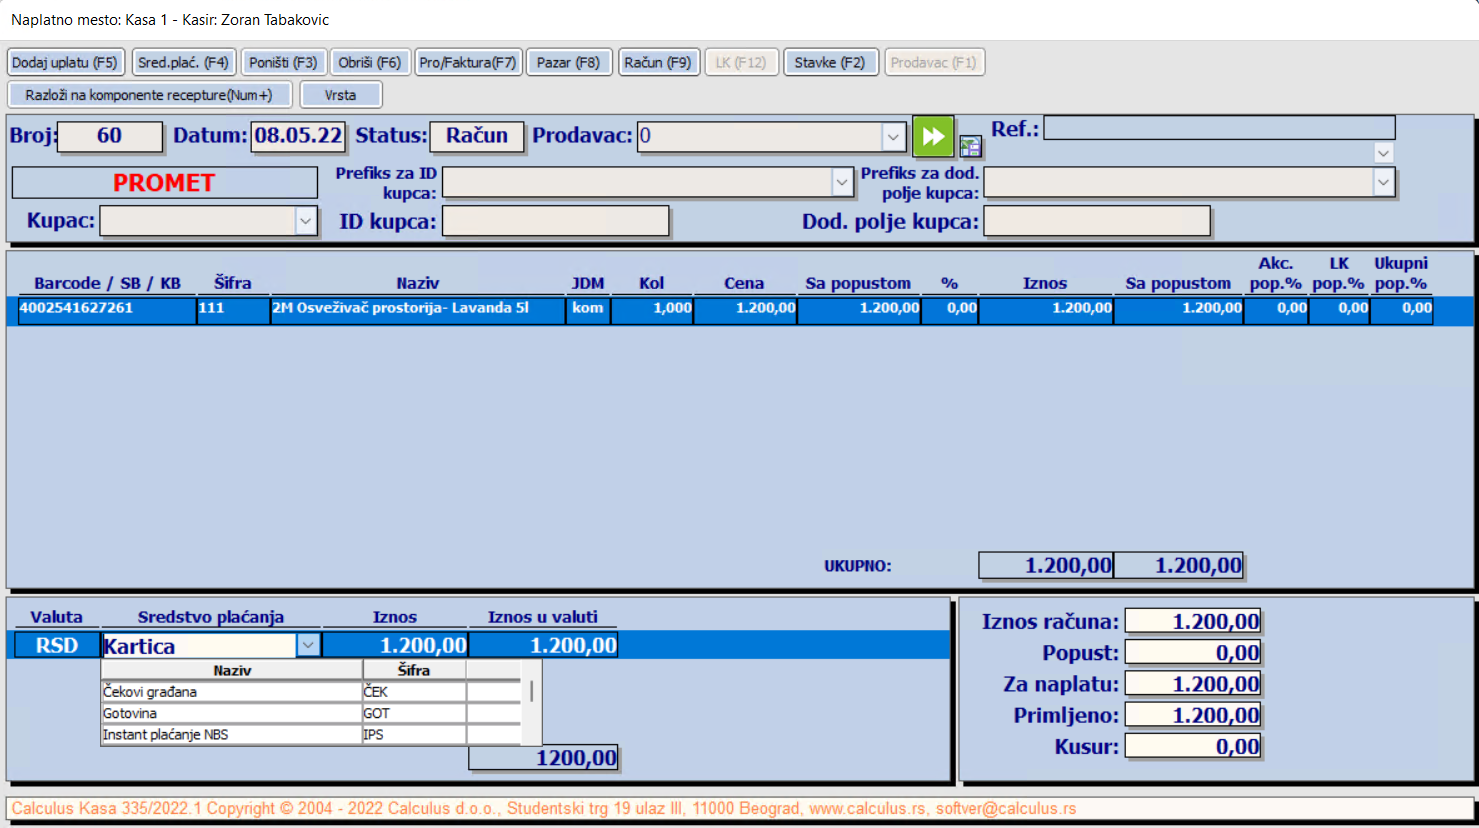Click the Iznos računa field

[x=1193, y=622]
